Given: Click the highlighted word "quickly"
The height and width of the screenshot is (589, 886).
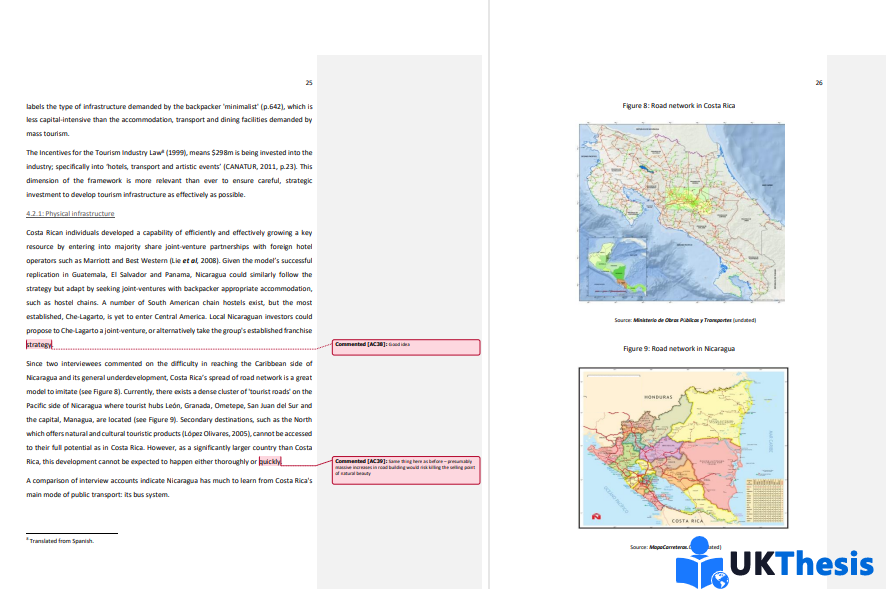Looking at the screenshot, I should point(270,461).
